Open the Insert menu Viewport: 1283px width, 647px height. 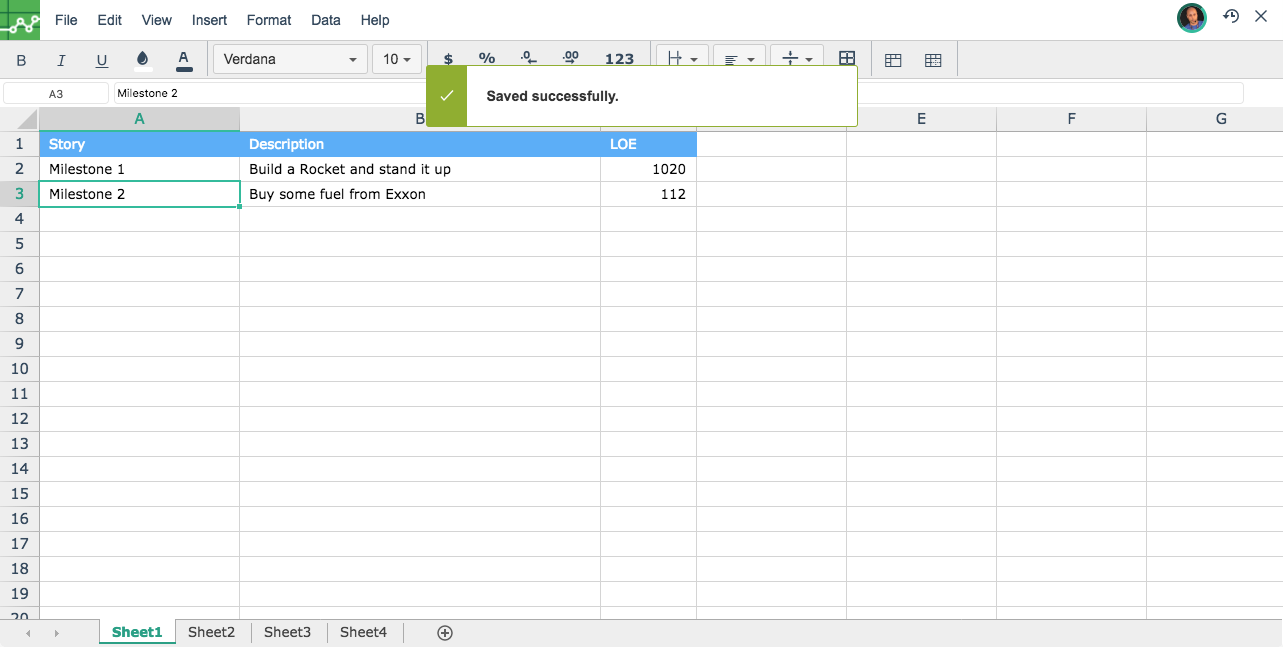[x=209, y=20]
